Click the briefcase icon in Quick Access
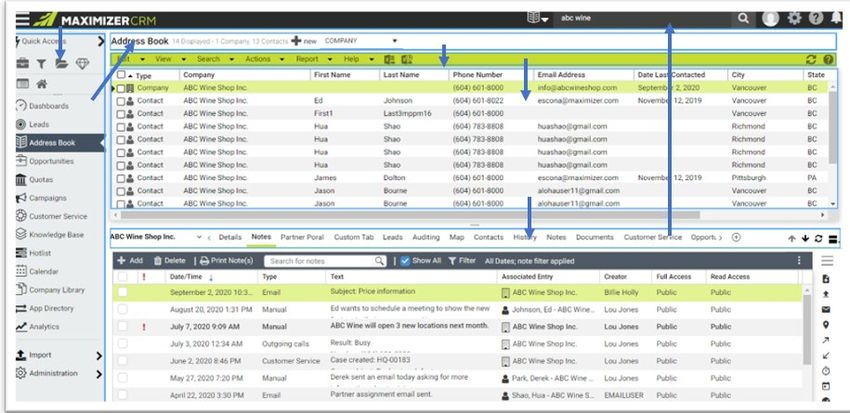 [x=22, y=63]
